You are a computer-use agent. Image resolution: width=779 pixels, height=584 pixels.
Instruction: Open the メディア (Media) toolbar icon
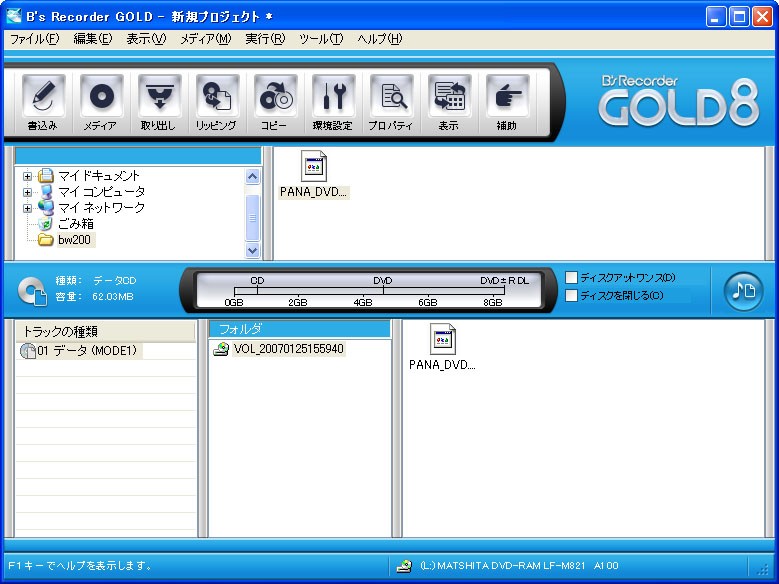(101, 99)
